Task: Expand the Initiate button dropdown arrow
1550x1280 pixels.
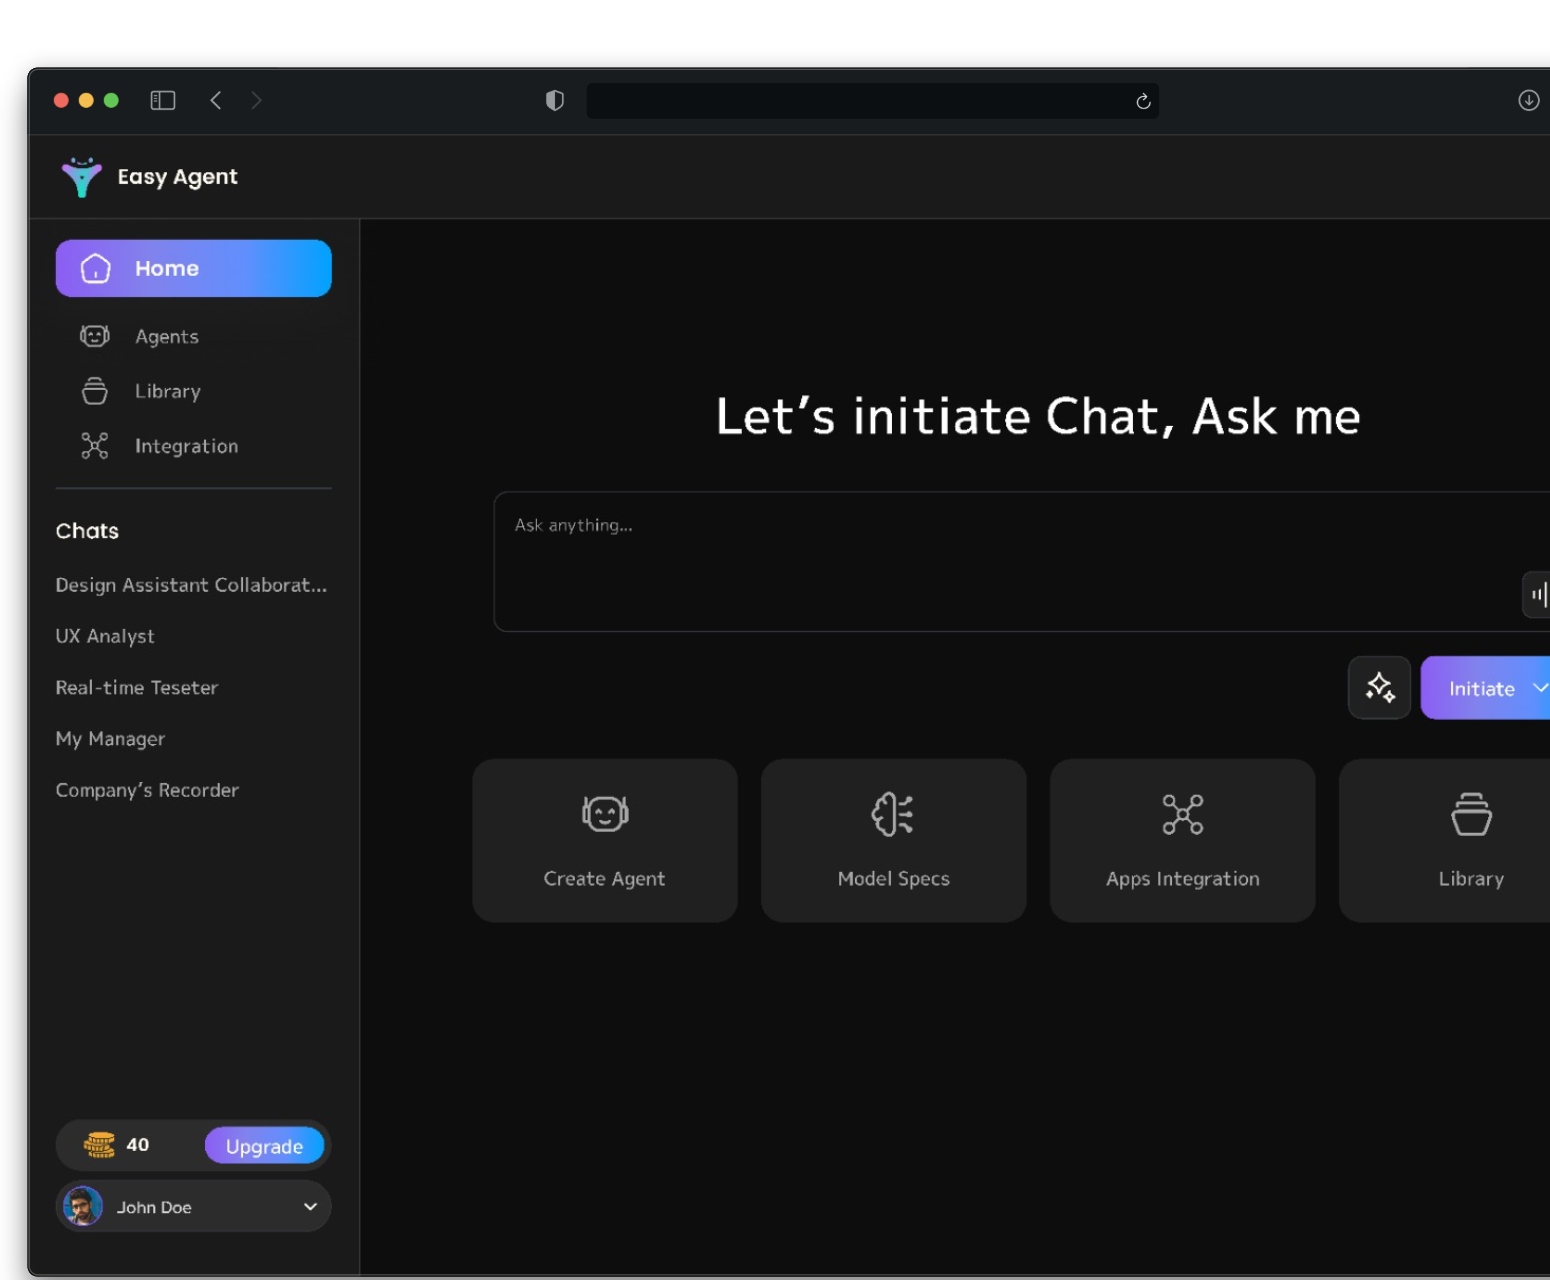Action: [x=1539, y=688]
